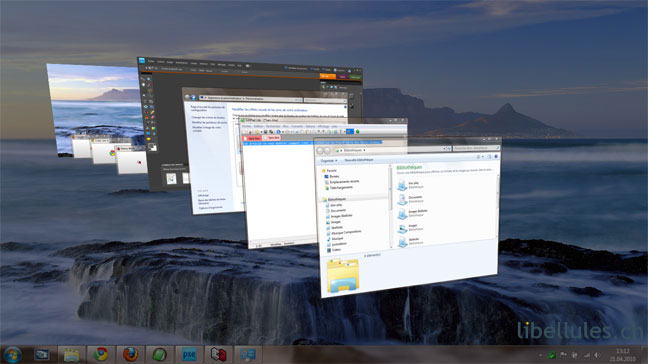
Task: Click the Nouvelle bibliothèque toolbar button
Action: click(x=359, y=159)
